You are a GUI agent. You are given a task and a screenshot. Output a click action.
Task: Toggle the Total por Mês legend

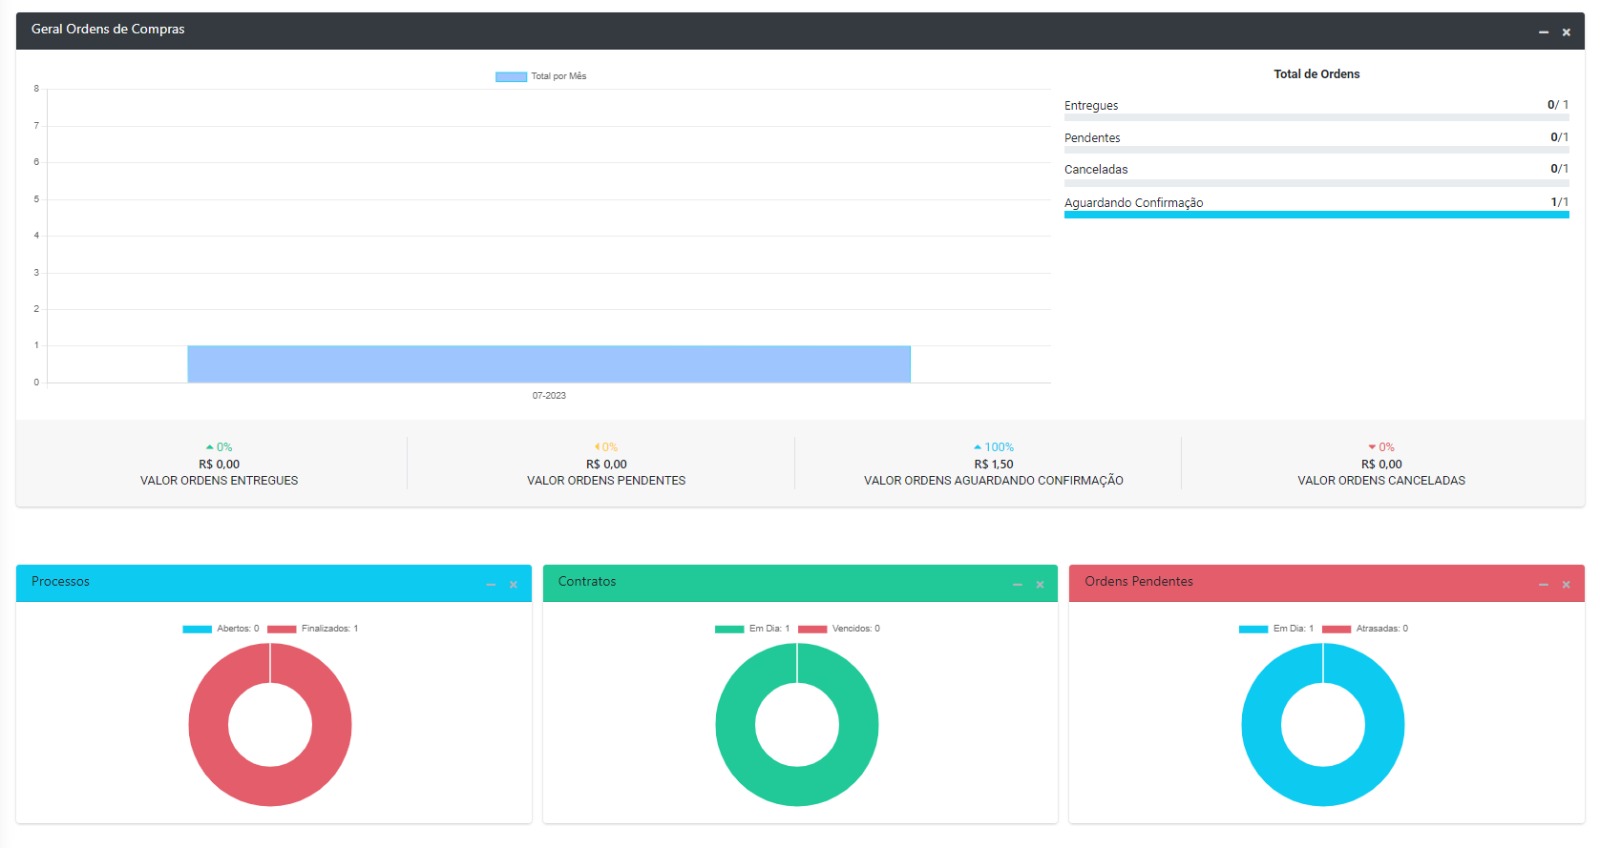point(541,76)
